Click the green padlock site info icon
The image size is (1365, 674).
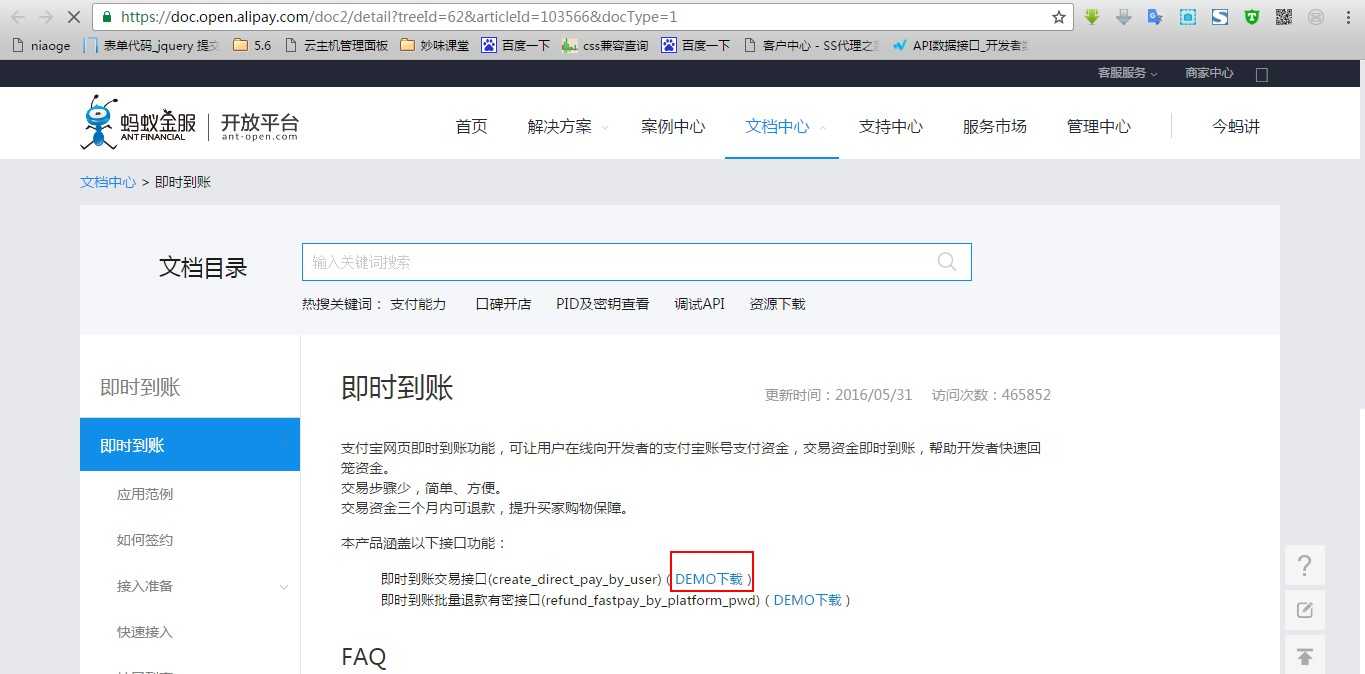(108, 17)
